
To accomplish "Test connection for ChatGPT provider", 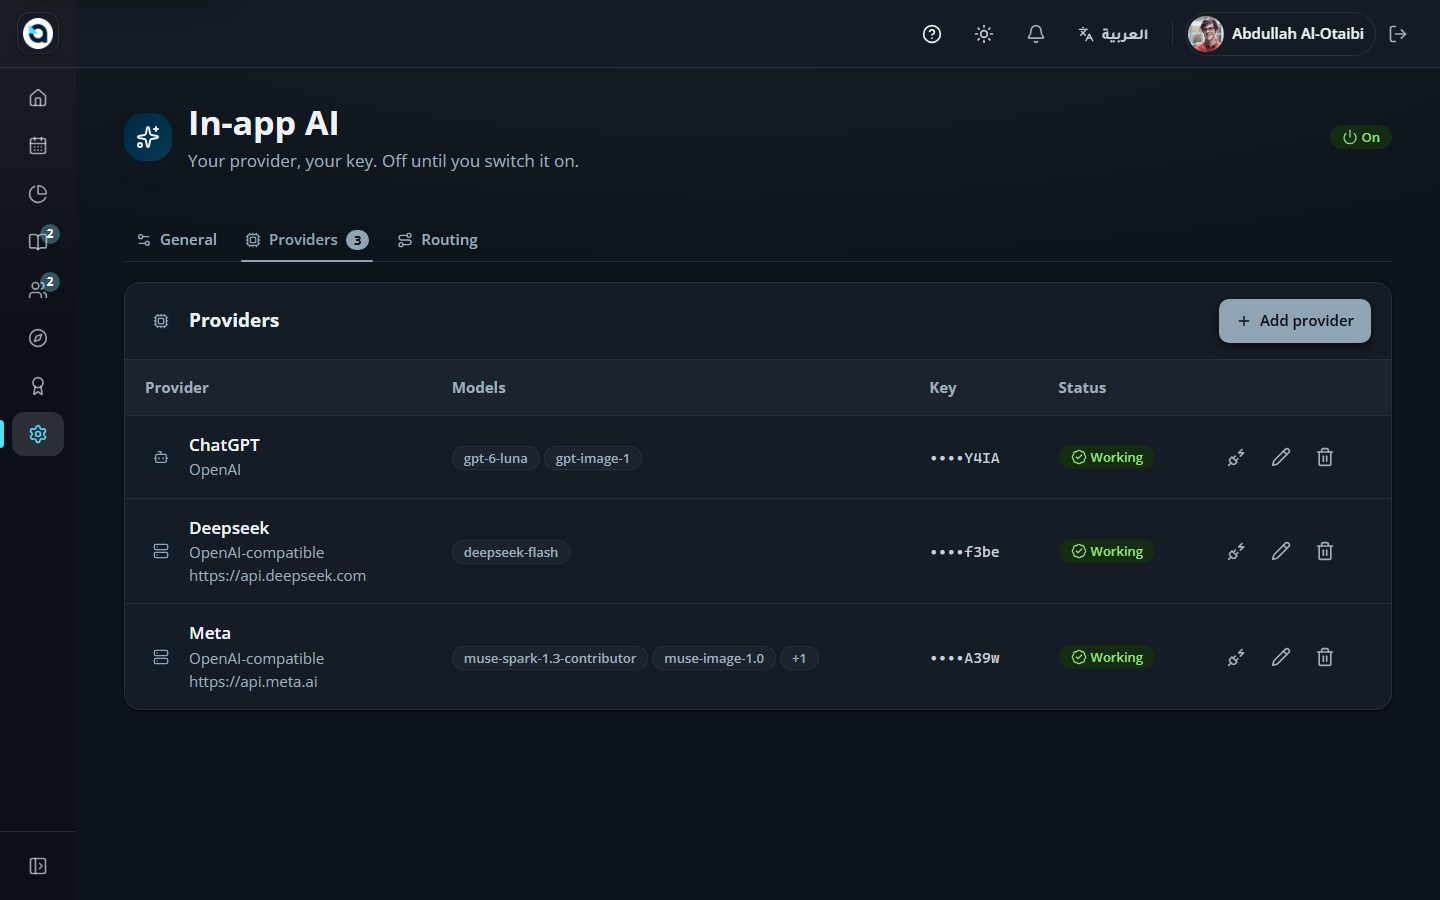I will [x=1236, y=457].
